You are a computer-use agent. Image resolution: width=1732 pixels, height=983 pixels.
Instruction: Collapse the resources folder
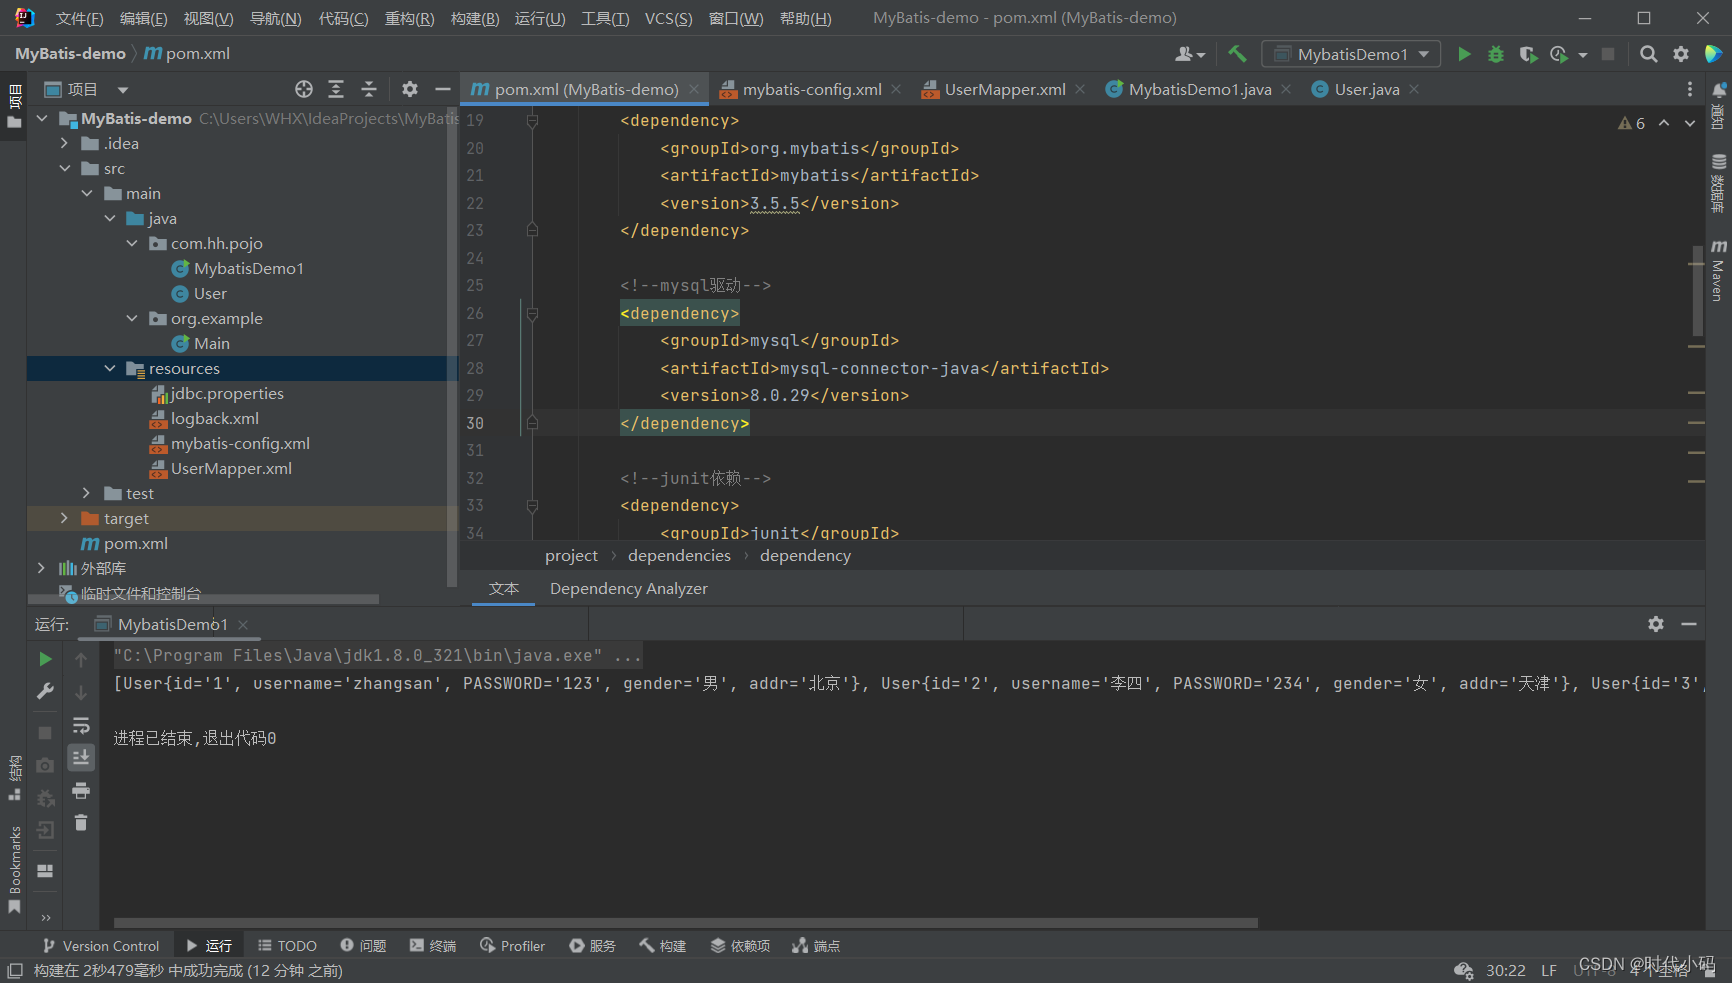pyautogui.click(x=110, y=368)
